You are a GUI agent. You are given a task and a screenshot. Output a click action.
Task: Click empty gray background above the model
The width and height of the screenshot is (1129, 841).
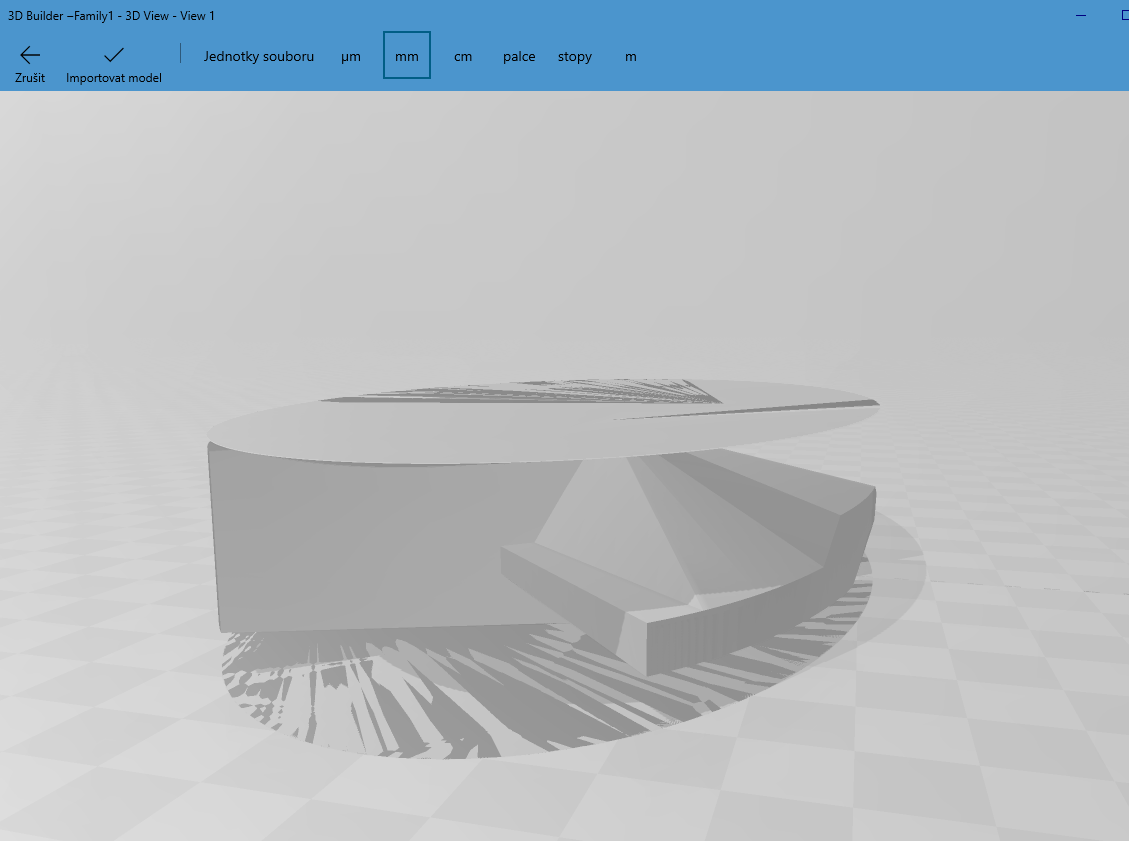(x=560, y=230)
